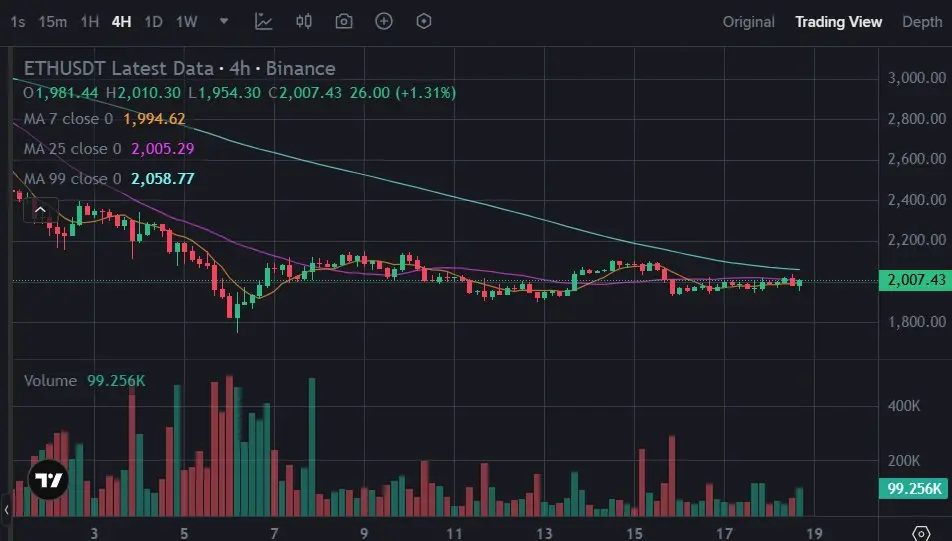Screen dimensions: 952x541
Task: Click the plus circle add icon
Action: coord(384,22)
